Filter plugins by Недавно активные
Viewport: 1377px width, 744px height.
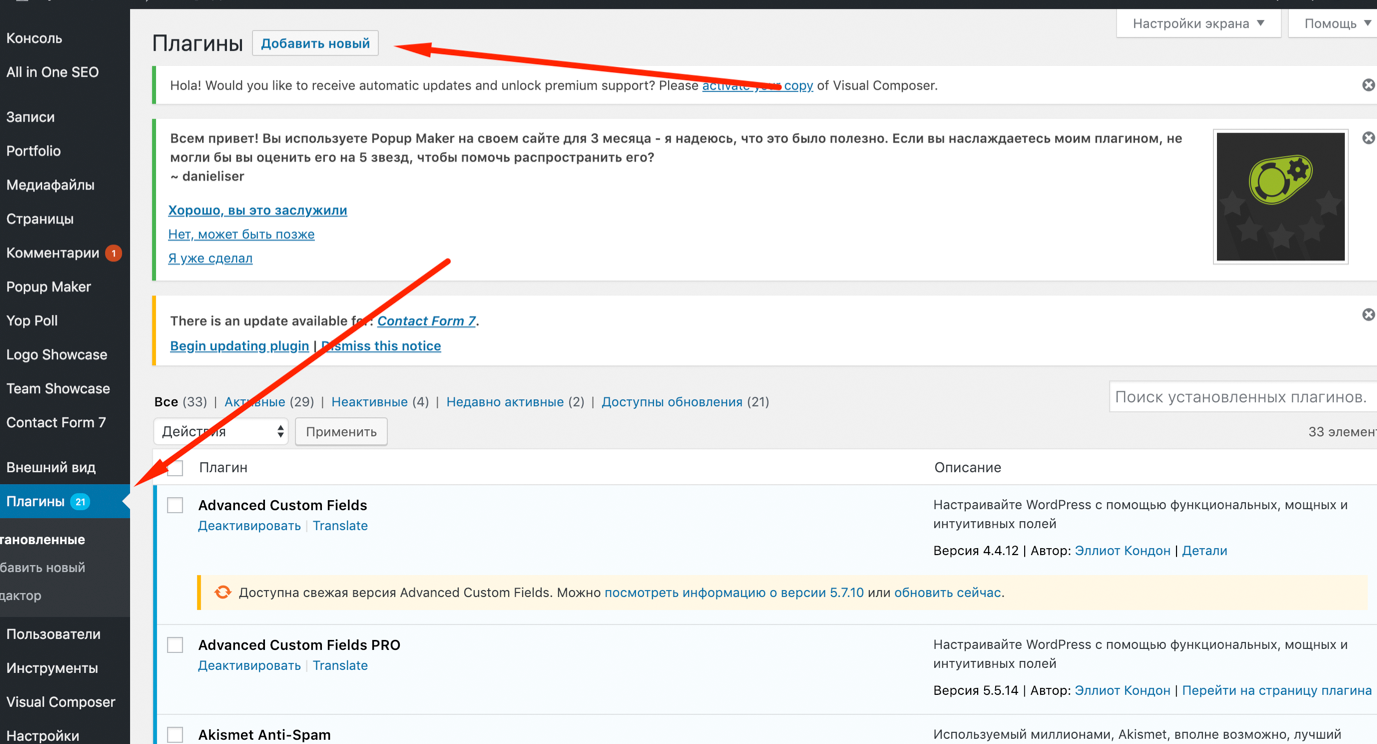point(505,402)
